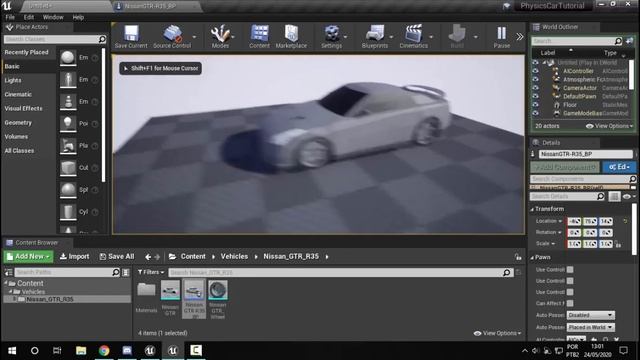Toggle visibility of DefaultPawn actor
The height and width of the screenshot is (360, 640).
click(536, 96)
